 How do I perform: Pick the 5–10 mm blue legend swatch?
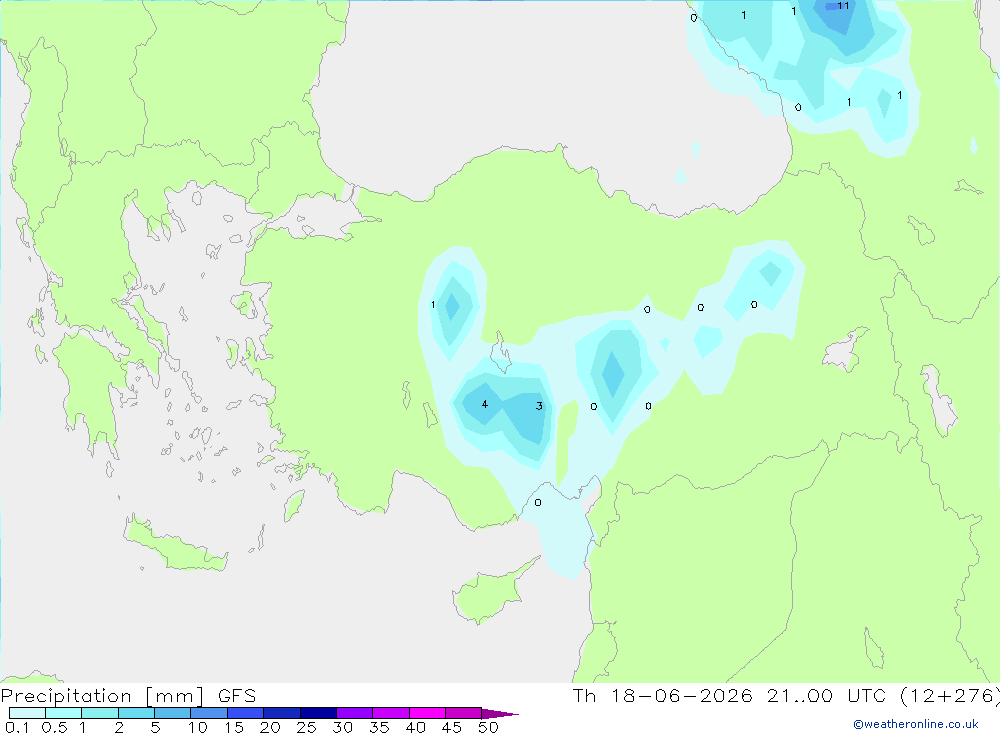click(x=172, y=713)
